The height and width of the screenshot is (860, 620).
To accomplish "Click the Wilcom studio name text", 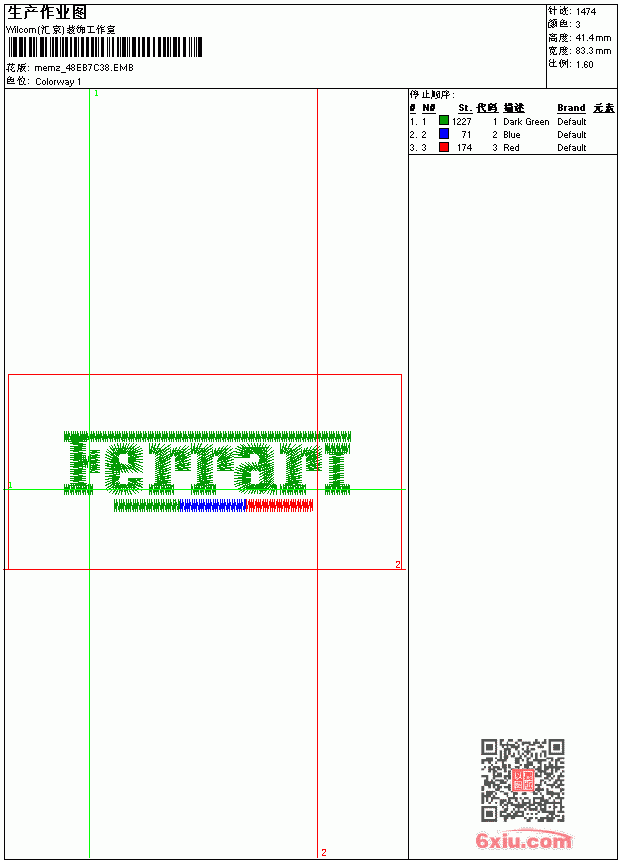I will coord(61,30).
